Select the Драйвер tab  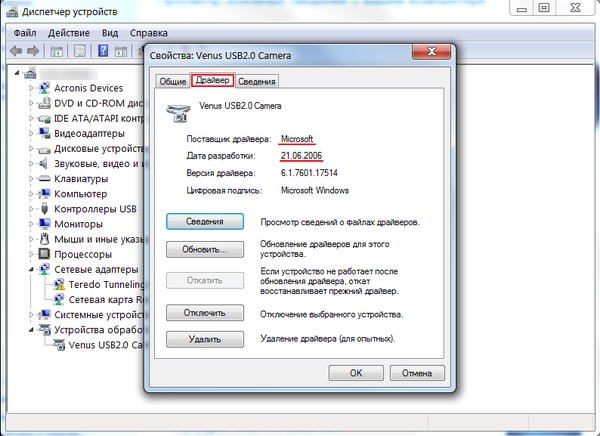[212, 80]
